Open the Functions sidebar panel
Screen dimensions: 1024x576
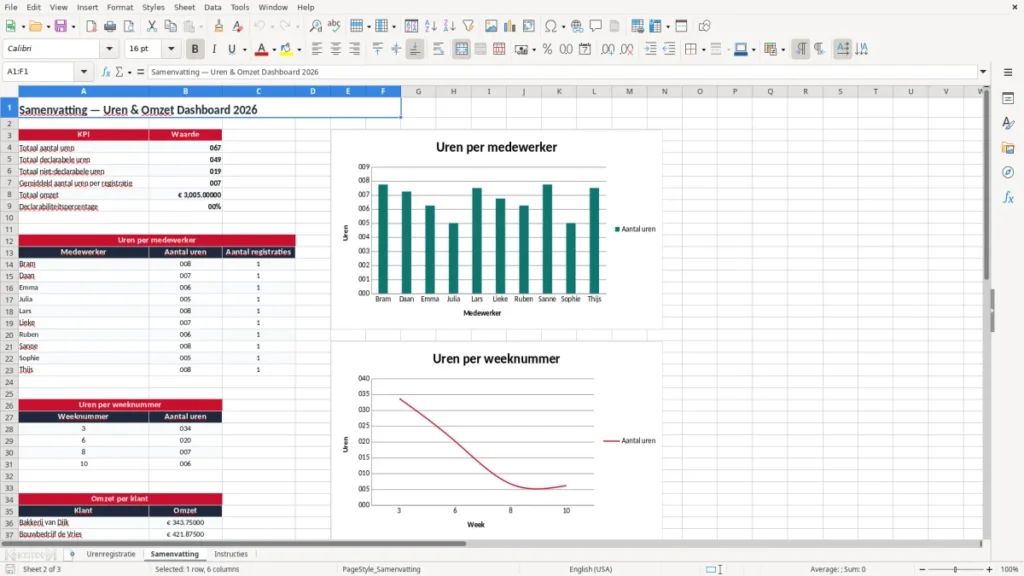coord(1008,197)
